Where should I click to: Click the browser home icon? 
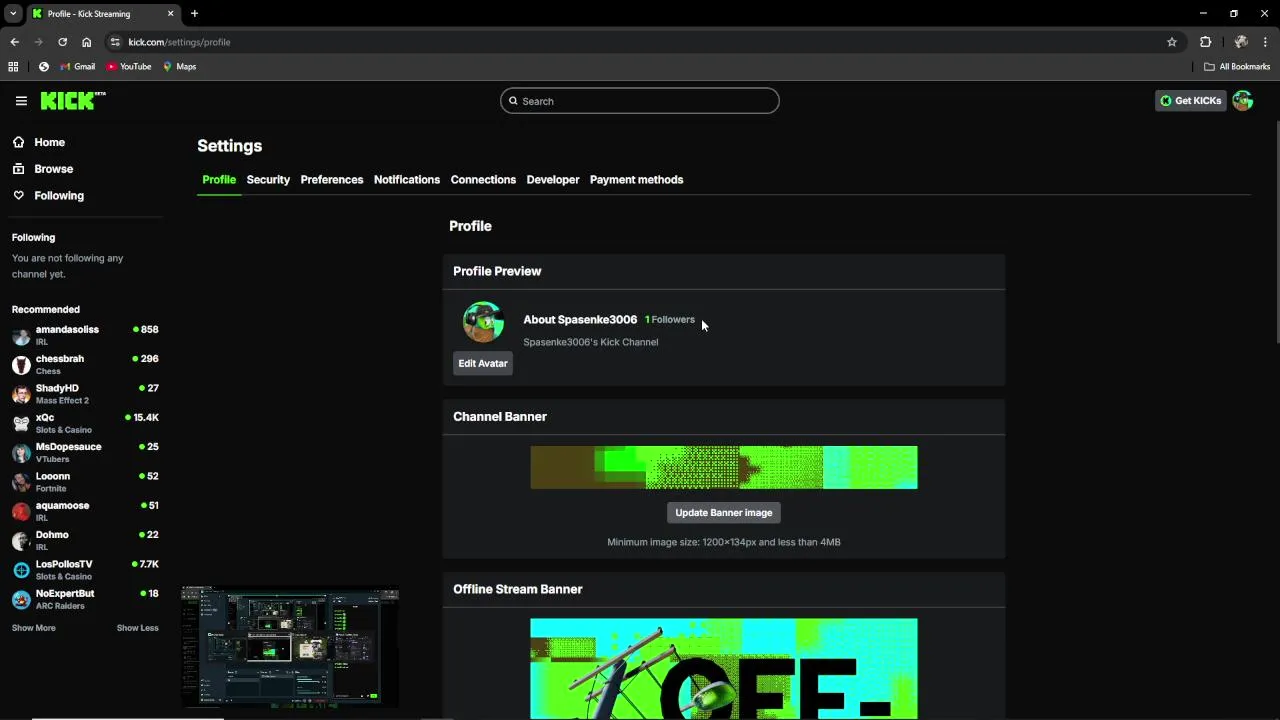point(87,42)
